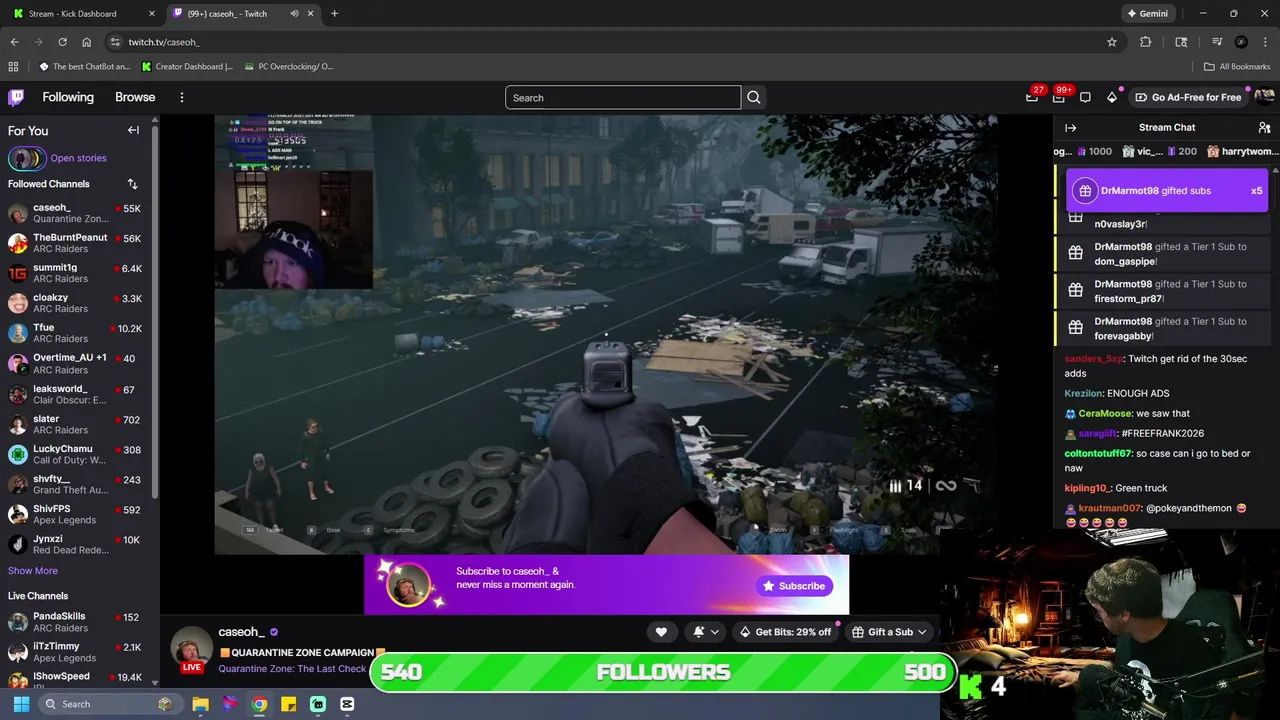Open iiTzTimmy live channel in sidebar
Viewport: 1280px width, 720px height.
click(x=75, y=652)
